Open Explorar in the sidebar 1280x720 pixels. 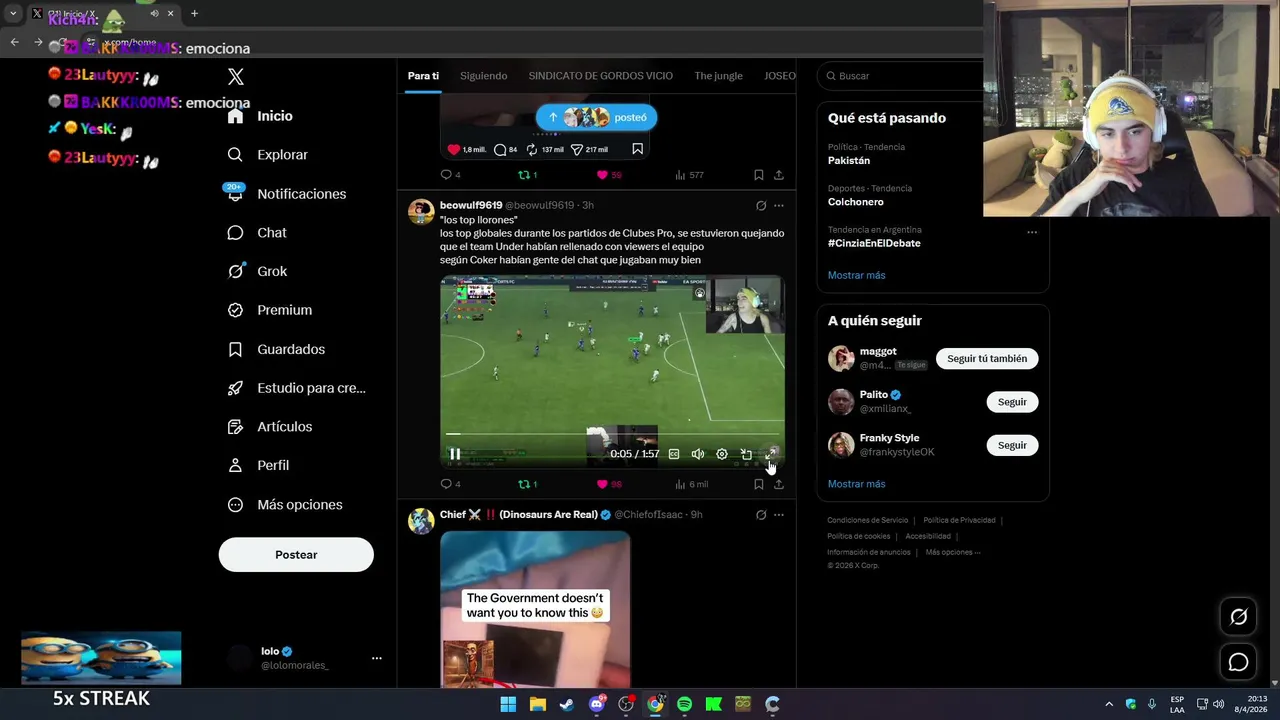(x=268, y=155)
